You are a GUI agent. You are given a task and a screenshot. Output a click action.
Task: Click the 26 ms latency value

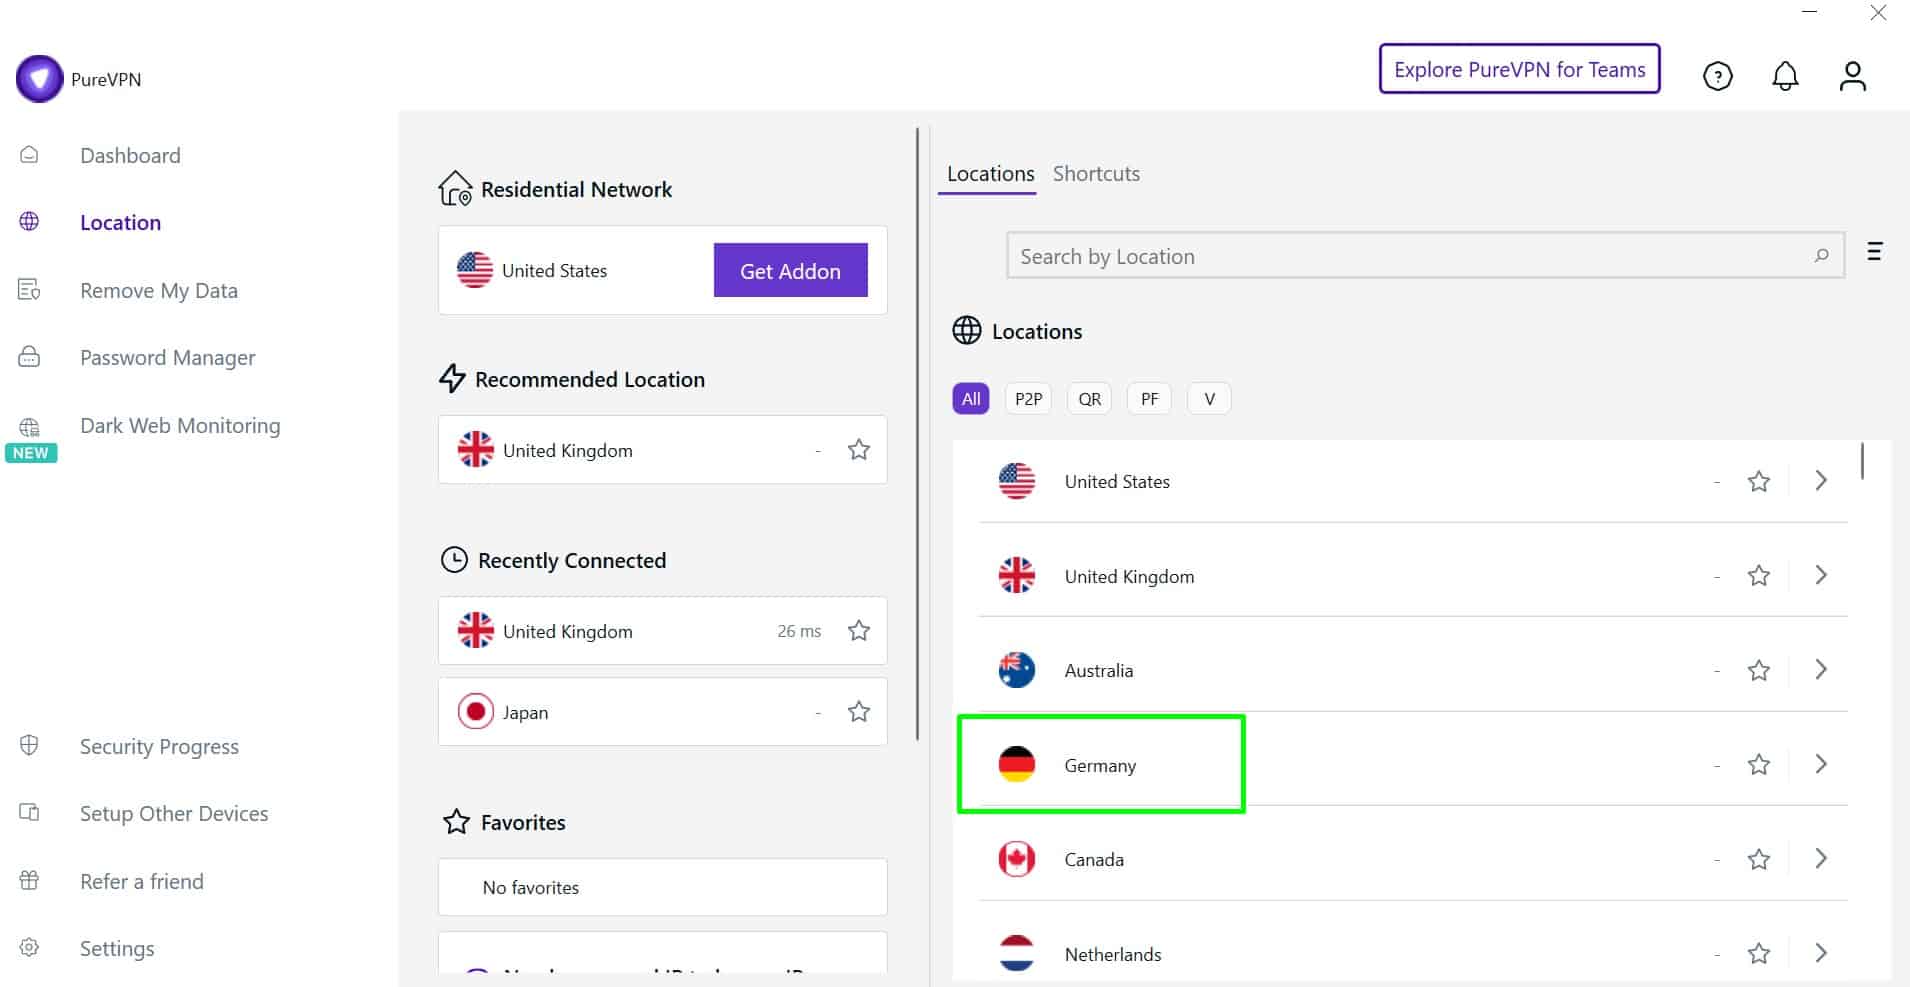(x=799, y=631)
